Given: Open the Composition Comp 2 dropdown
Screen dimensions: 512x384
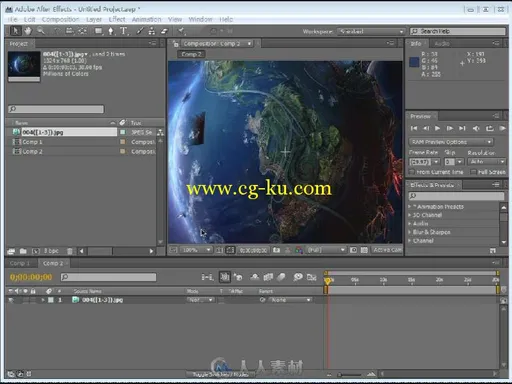Looking at the screenshot, I should [217, 44].
